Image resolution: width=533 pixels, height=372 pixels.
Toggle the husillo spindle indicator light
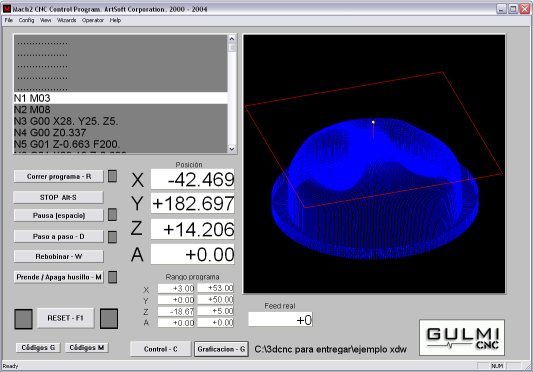[113, 277]
